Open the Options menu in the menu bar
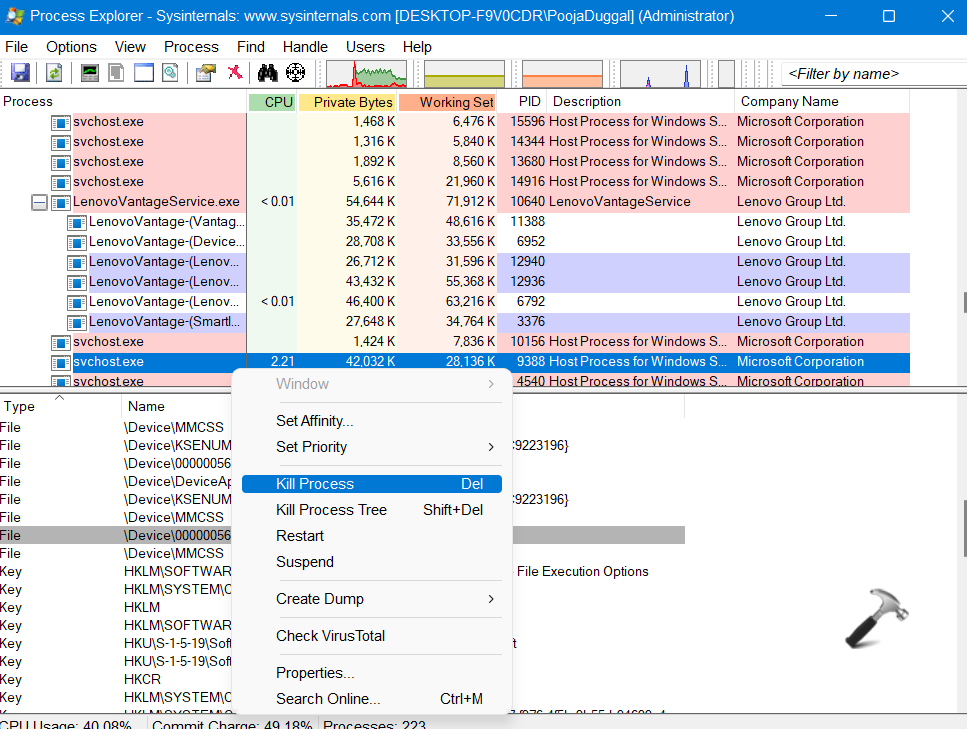This screenshot has width=967, height=729. tap(71, 47)
